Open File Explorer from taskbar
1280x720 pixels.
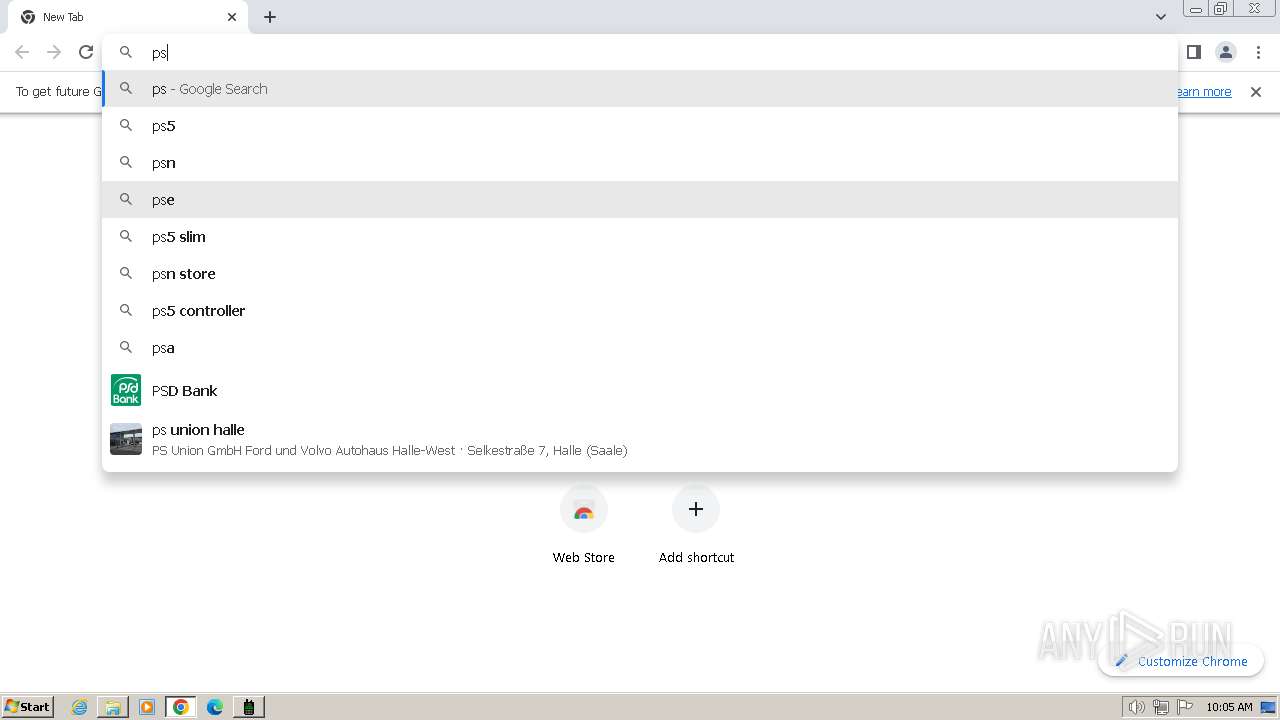(113, 707)
